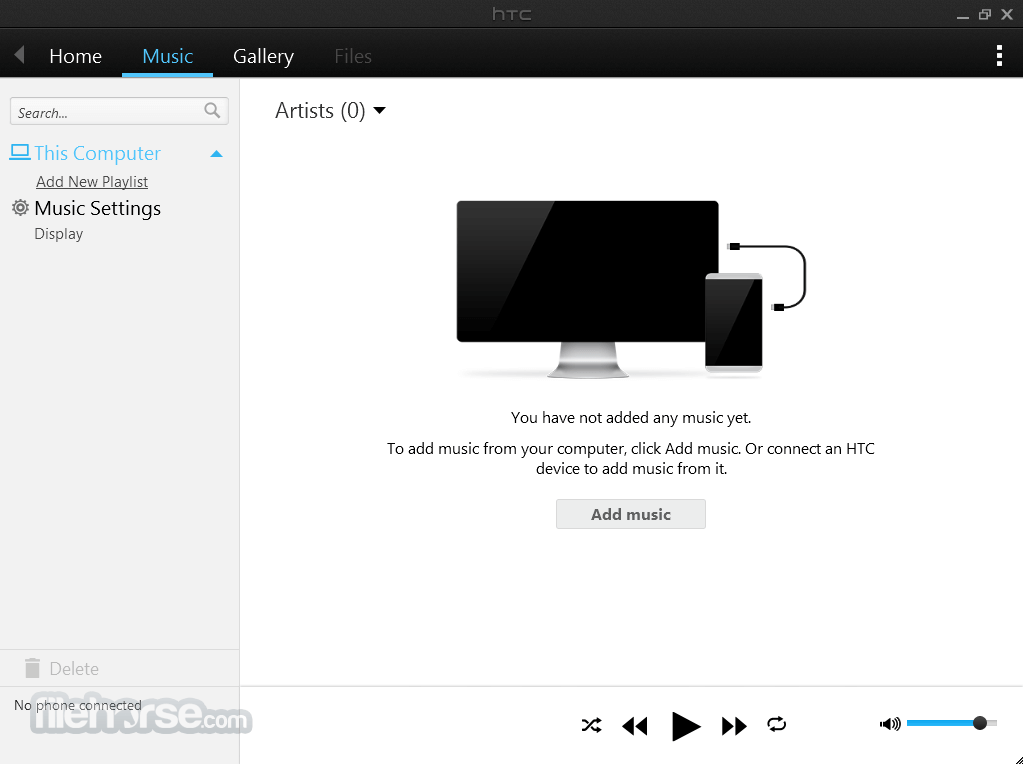Click the Add New Playlist link
The image size is (1023, 764).
click(92, 181)
